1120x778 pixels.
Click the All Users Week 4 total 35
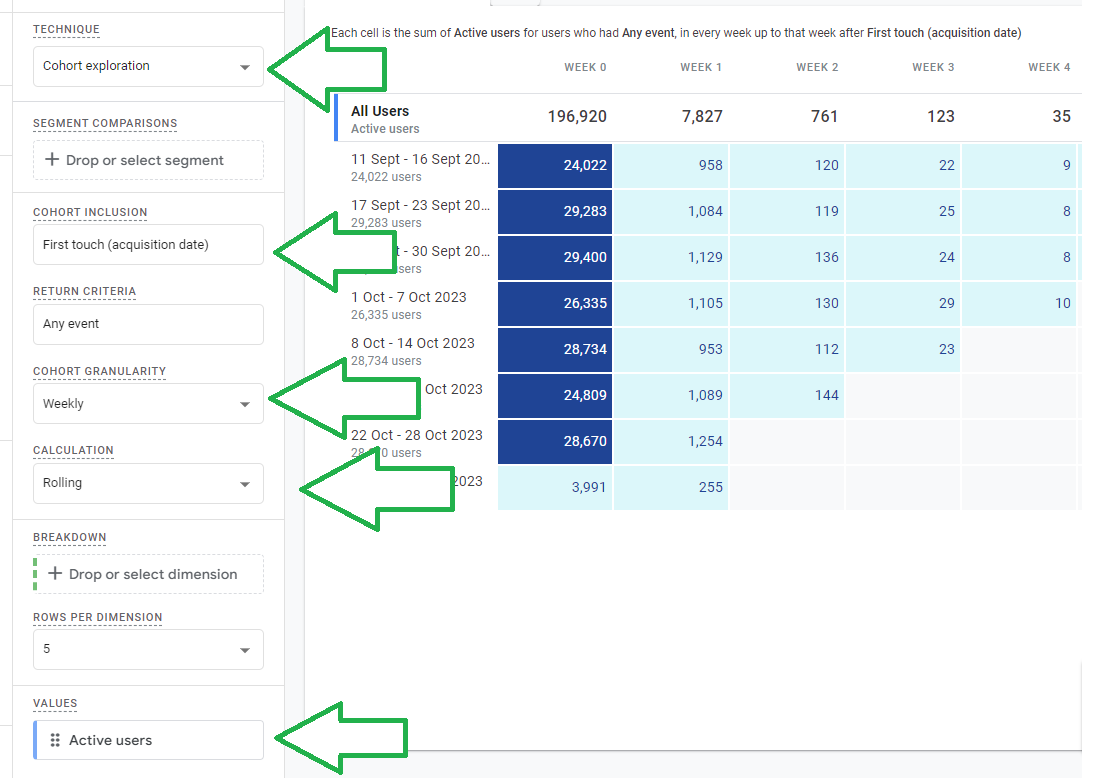(x=1061, y=116)
